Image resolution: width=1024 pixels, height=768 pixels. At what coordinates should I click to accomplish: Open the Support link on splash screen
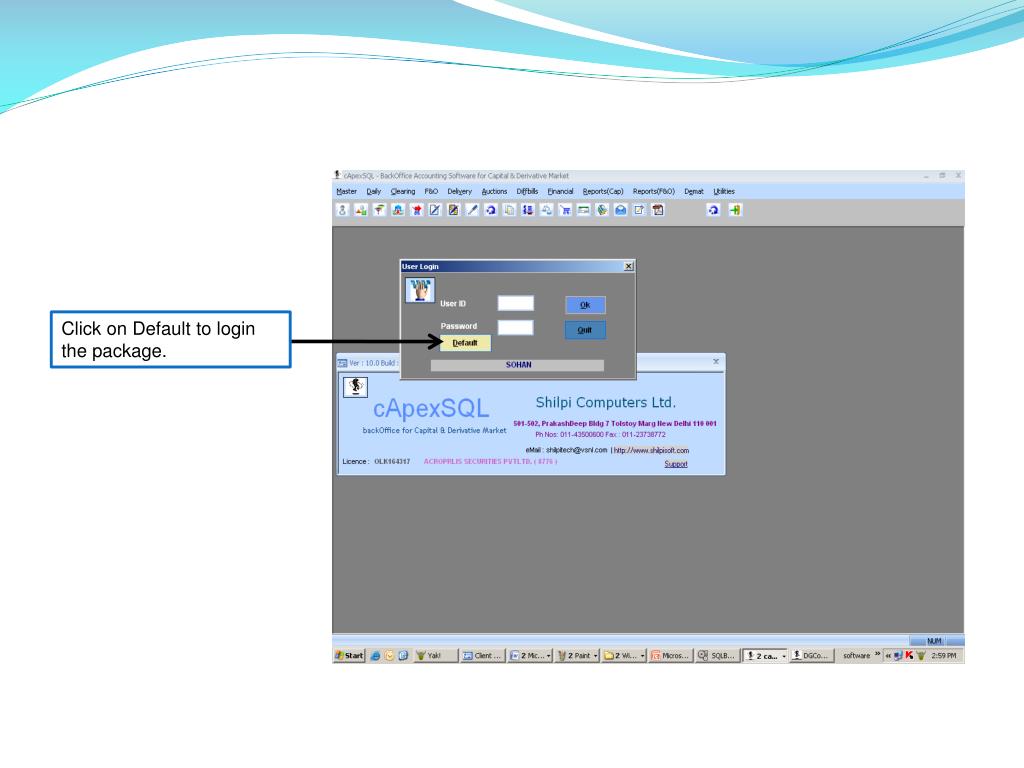[x=676, y=464]
